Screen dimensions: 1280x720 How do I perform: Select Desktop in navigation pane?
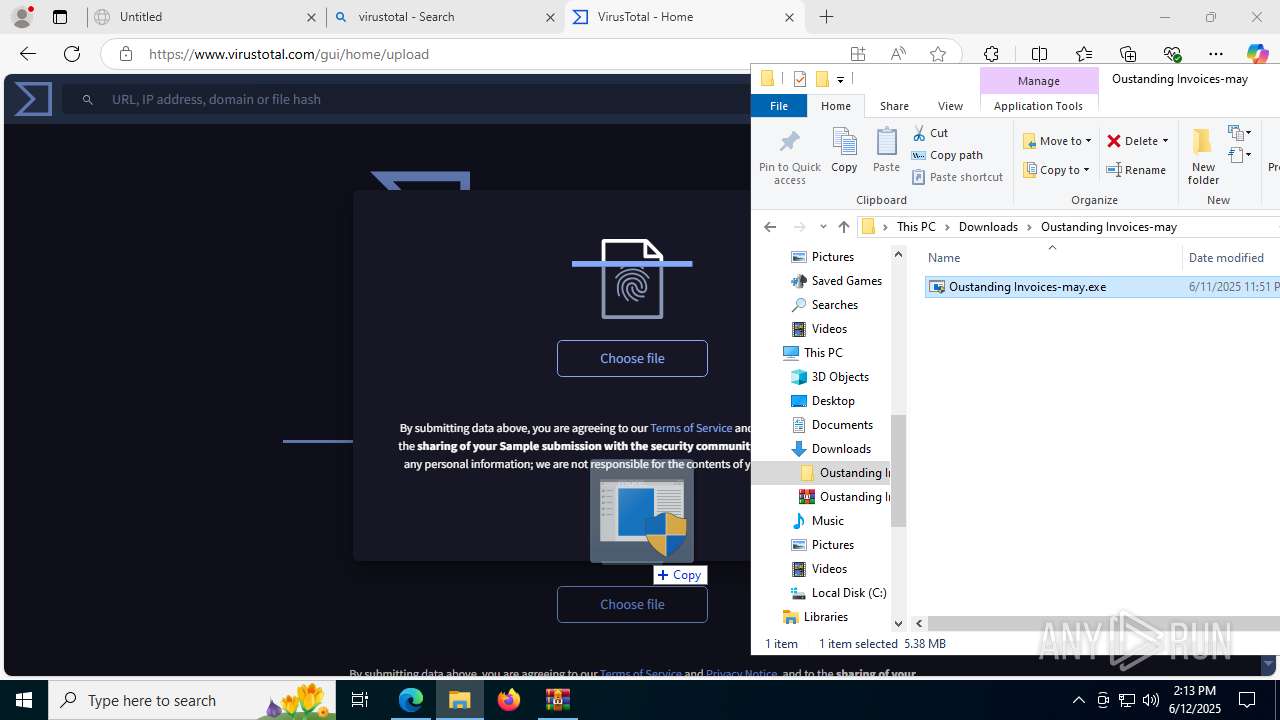coord(833,401)
